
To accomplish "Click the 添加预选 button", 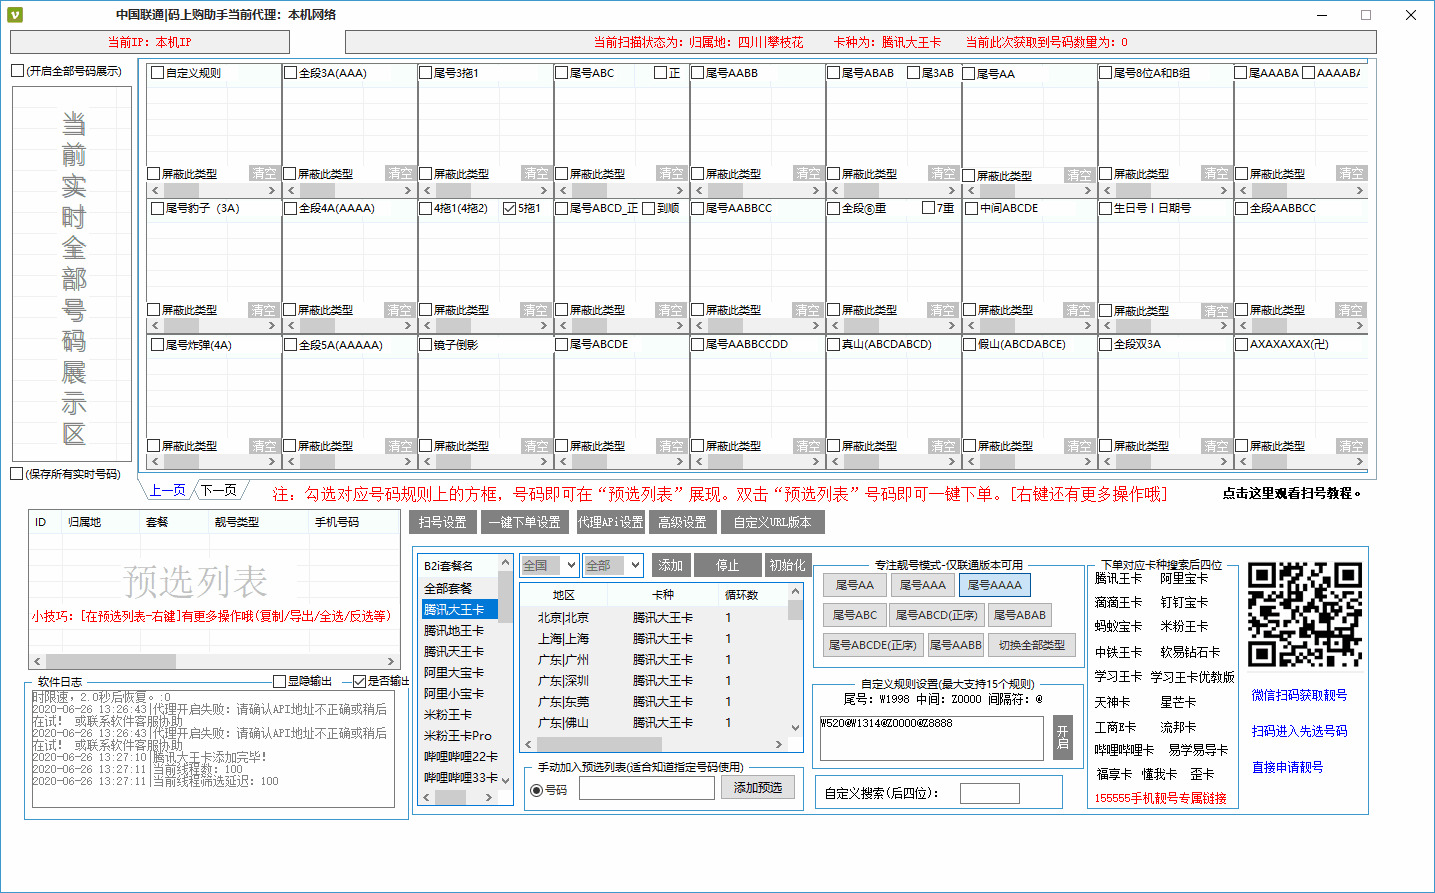I will coord(758,788).
